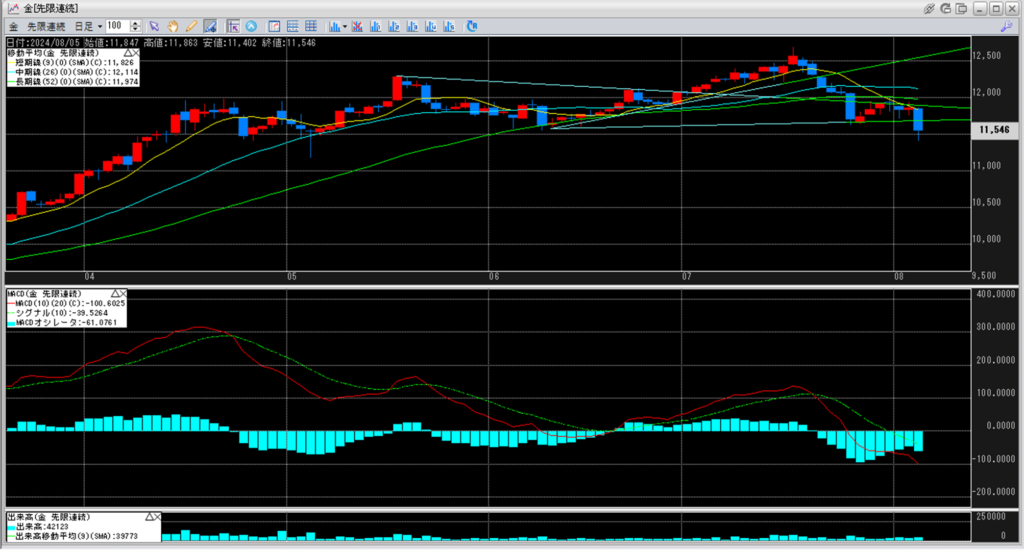The height and width of the screenshot is (550, 1024).
Task: Close the volume (出来高) legend box
Action: 155,517
